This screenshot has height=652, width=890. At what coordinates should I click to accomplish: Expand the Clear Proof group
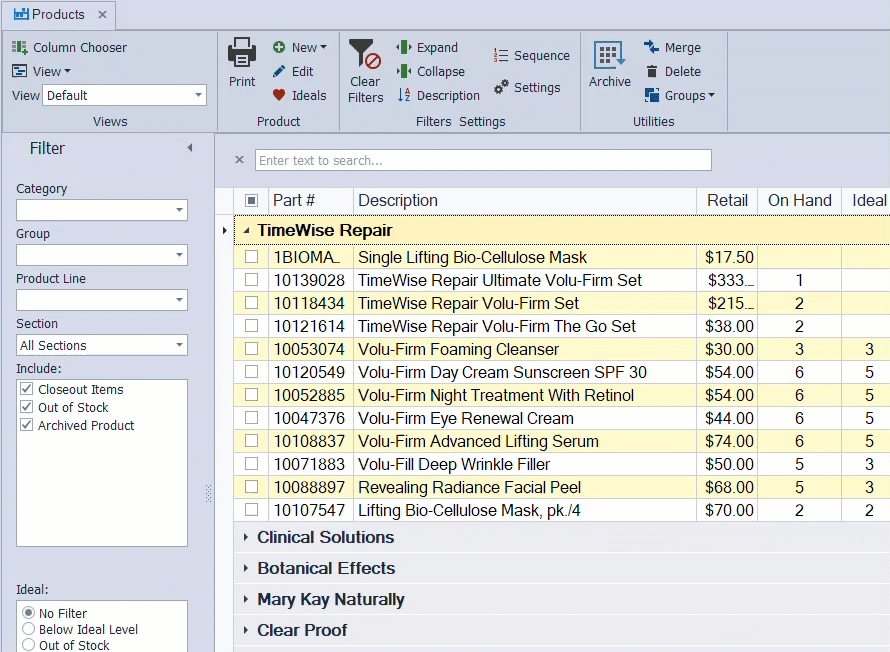click(x=246, y=630)
